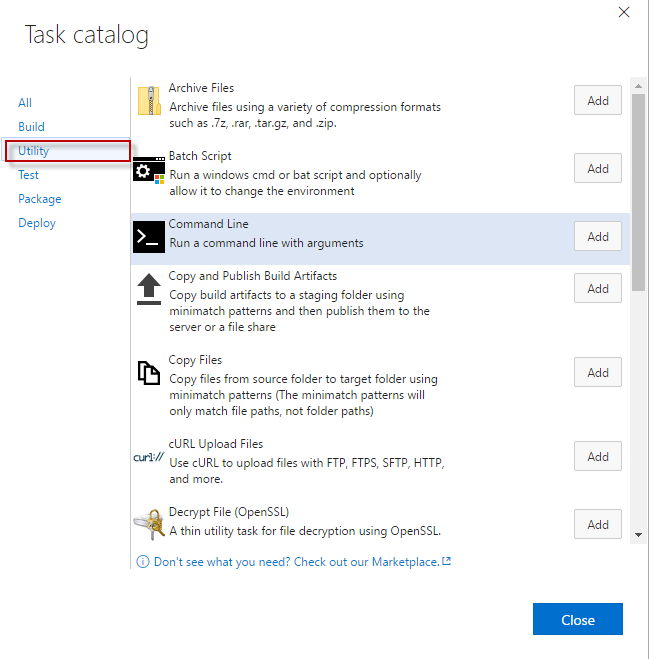Add the Command Line task
Image resolution: width=649 pixels, height=659 pixels.
point(598,237)
